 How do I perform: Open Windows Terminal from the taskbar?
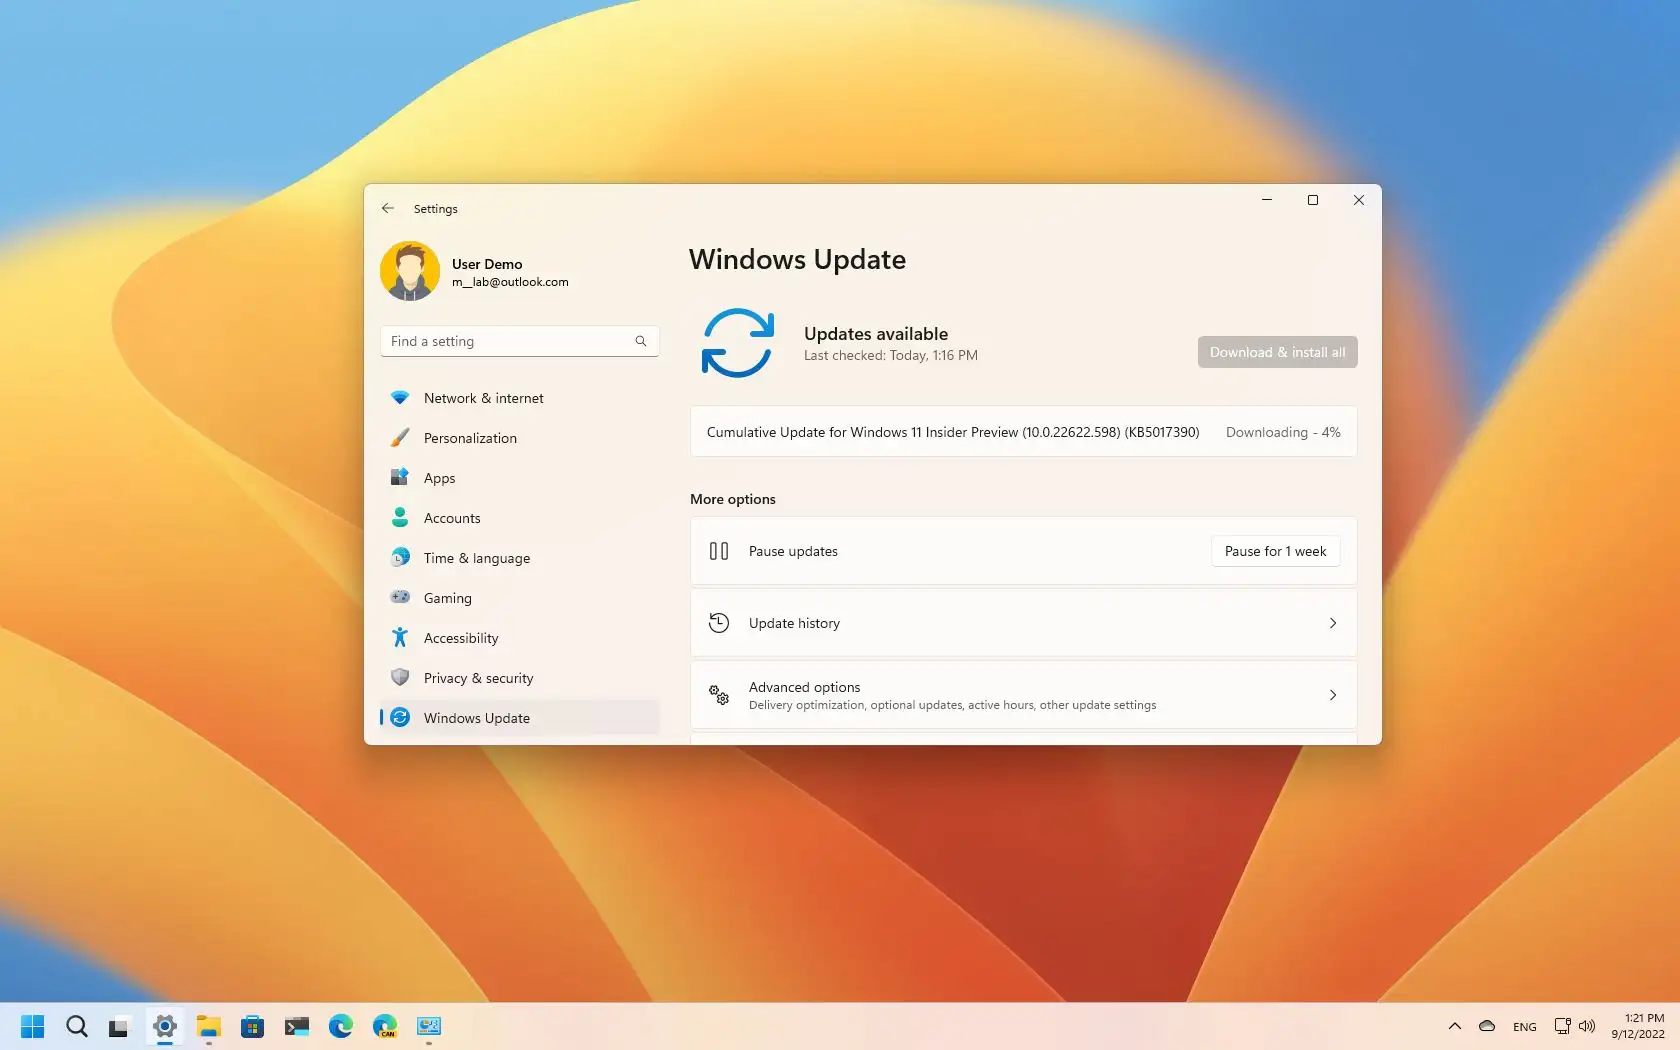(x=297, y=1026)
